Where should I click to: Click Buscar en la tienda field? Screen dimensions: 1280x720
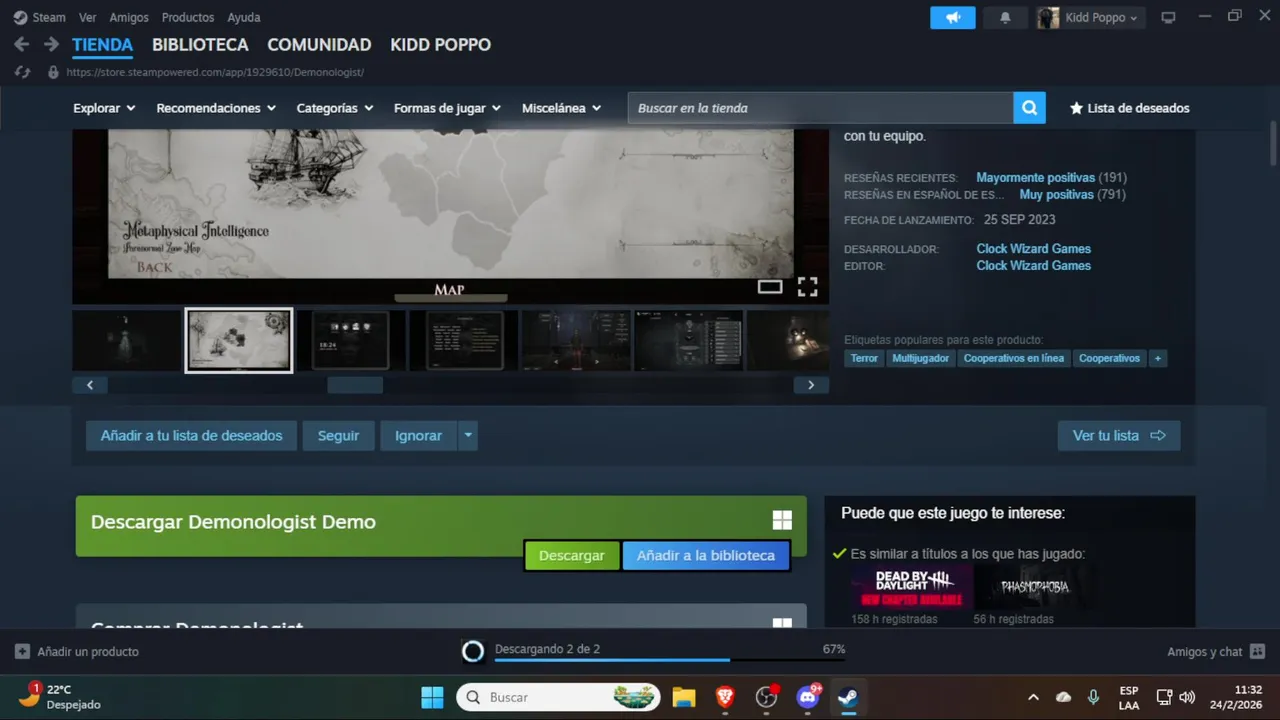coord(820,108)
